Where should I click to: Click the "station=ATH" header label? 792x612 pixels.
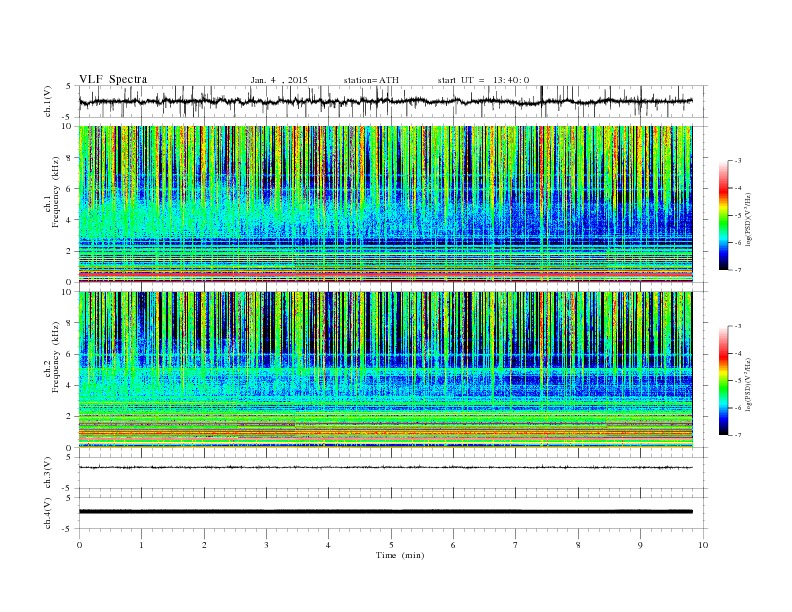click(371, 80)
